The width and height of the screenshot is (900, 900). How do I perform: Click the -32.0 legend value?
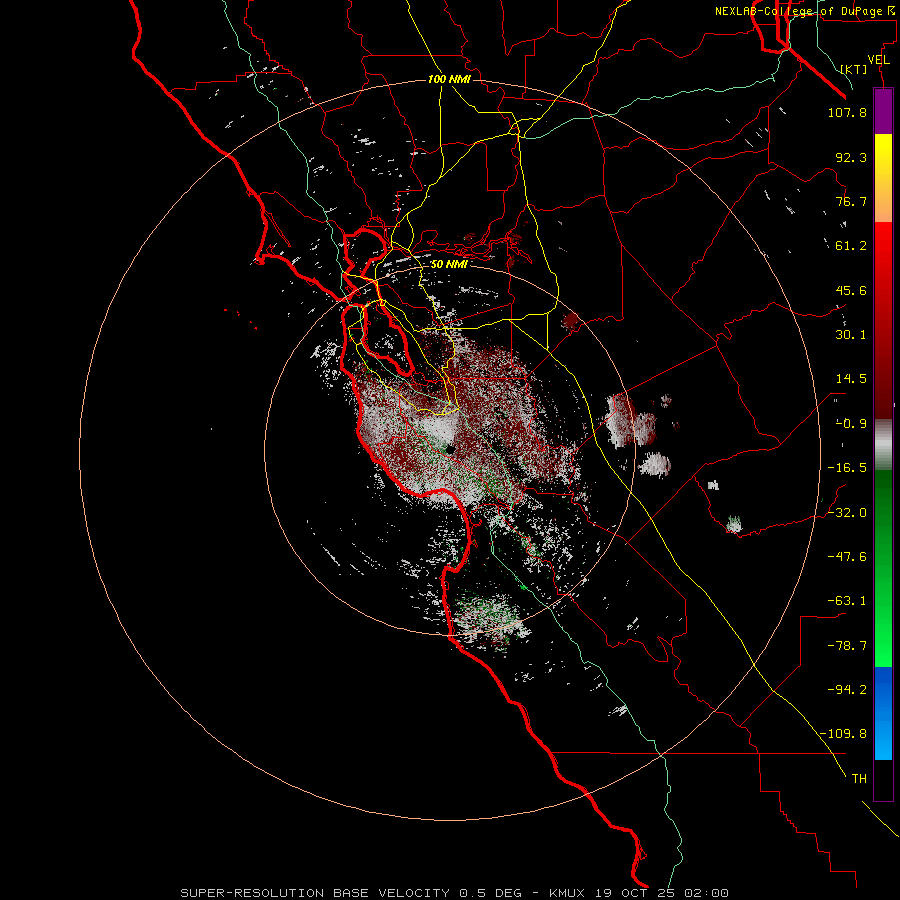coord(847,513)
